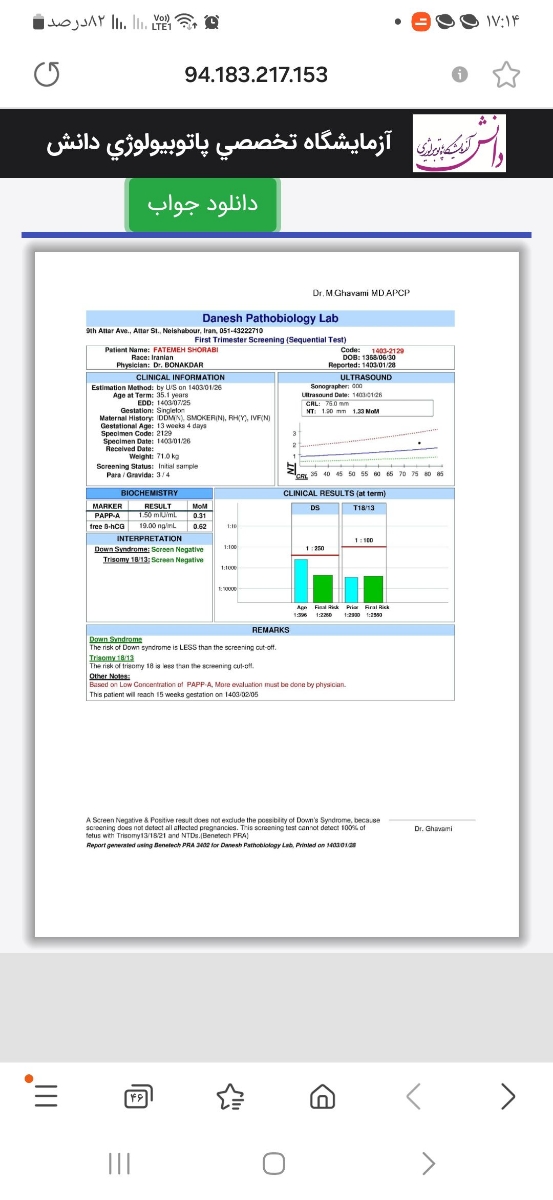The width and height of the screenshot is (553, 1200).
Task: Click the Trisomy 18/13 heading under Remarks
Action: pos(112,658)
